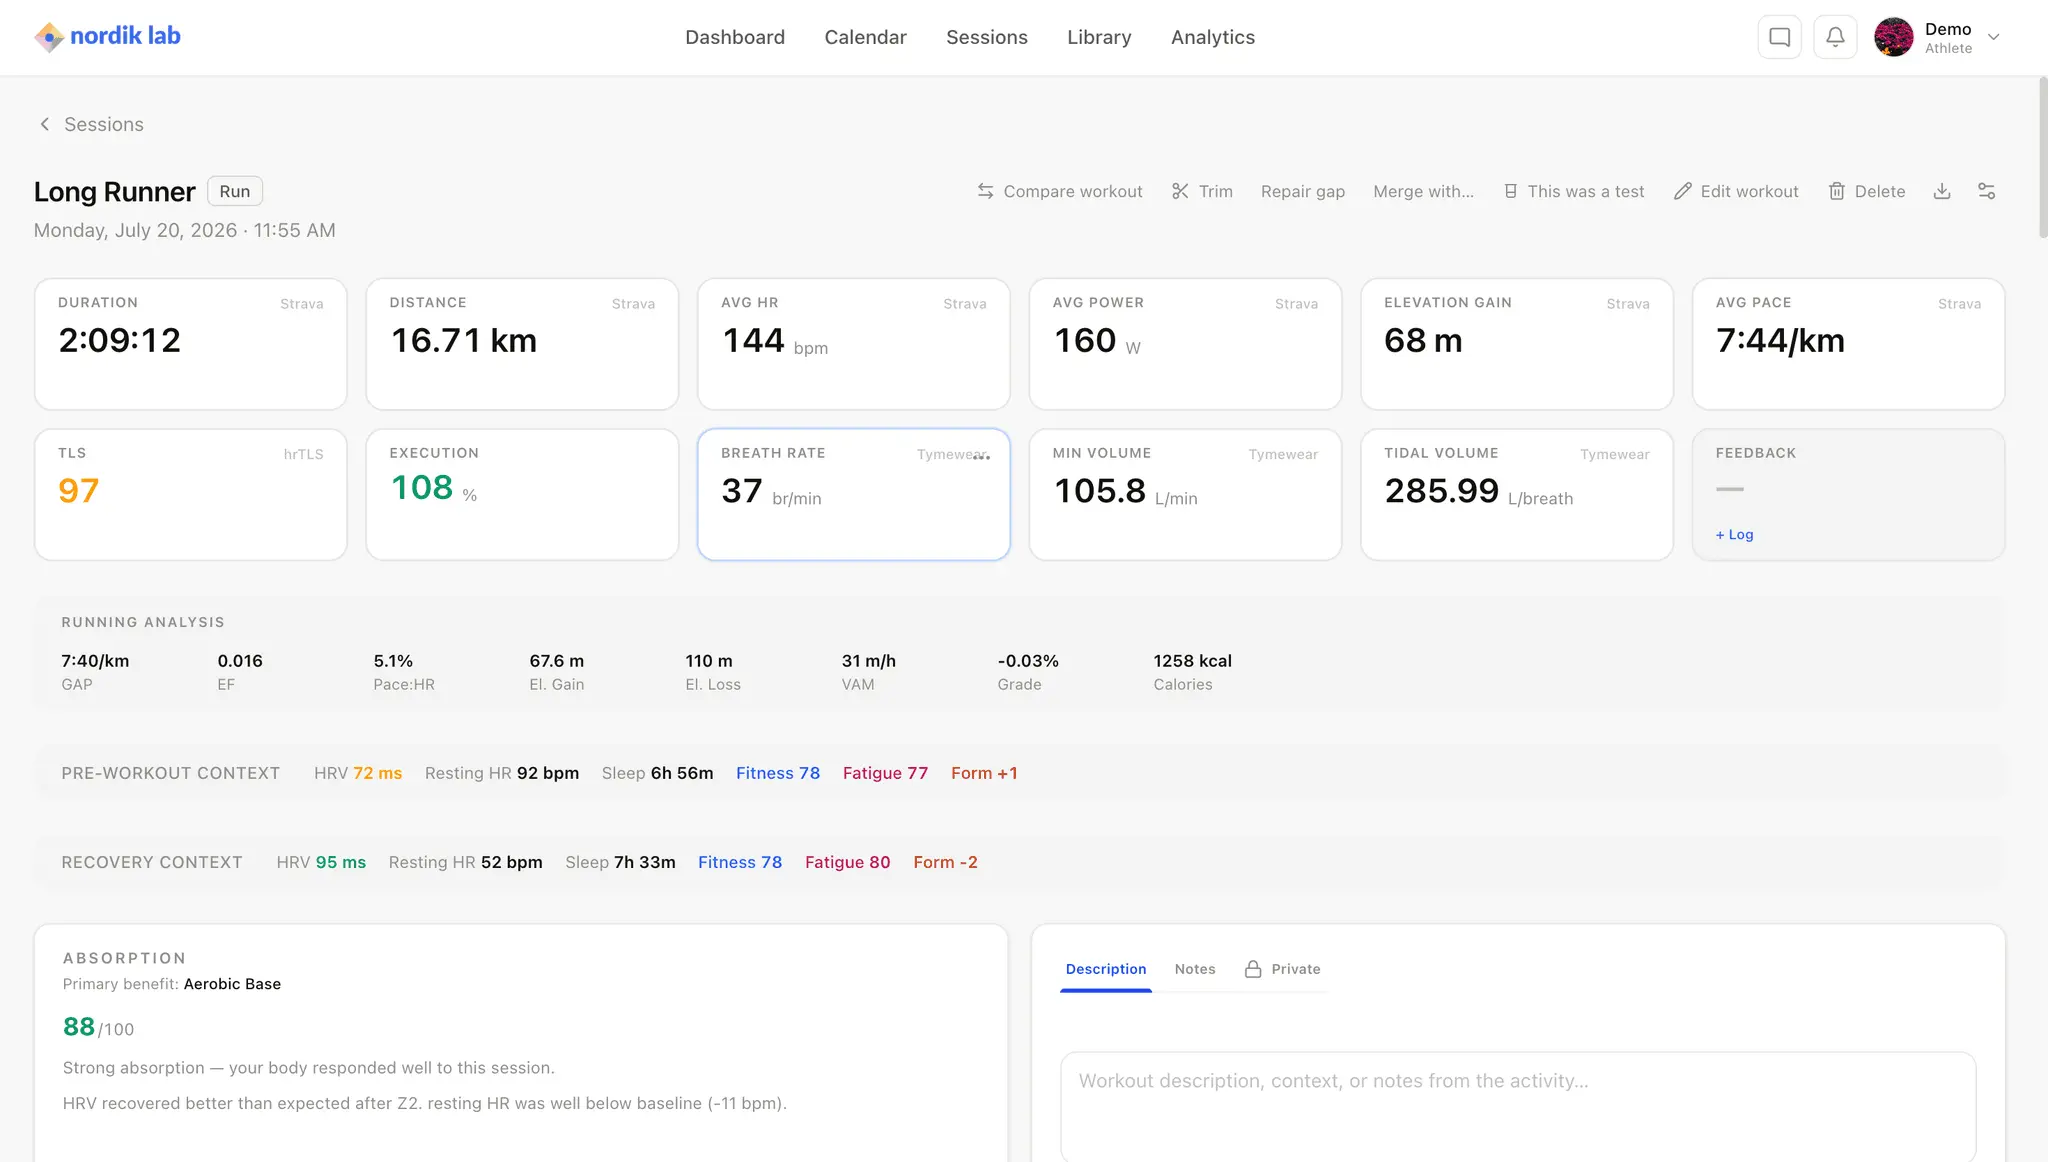Open the messages chat icon
This screenshot has width=2048, height=1162.
(x=1779, y=37)
